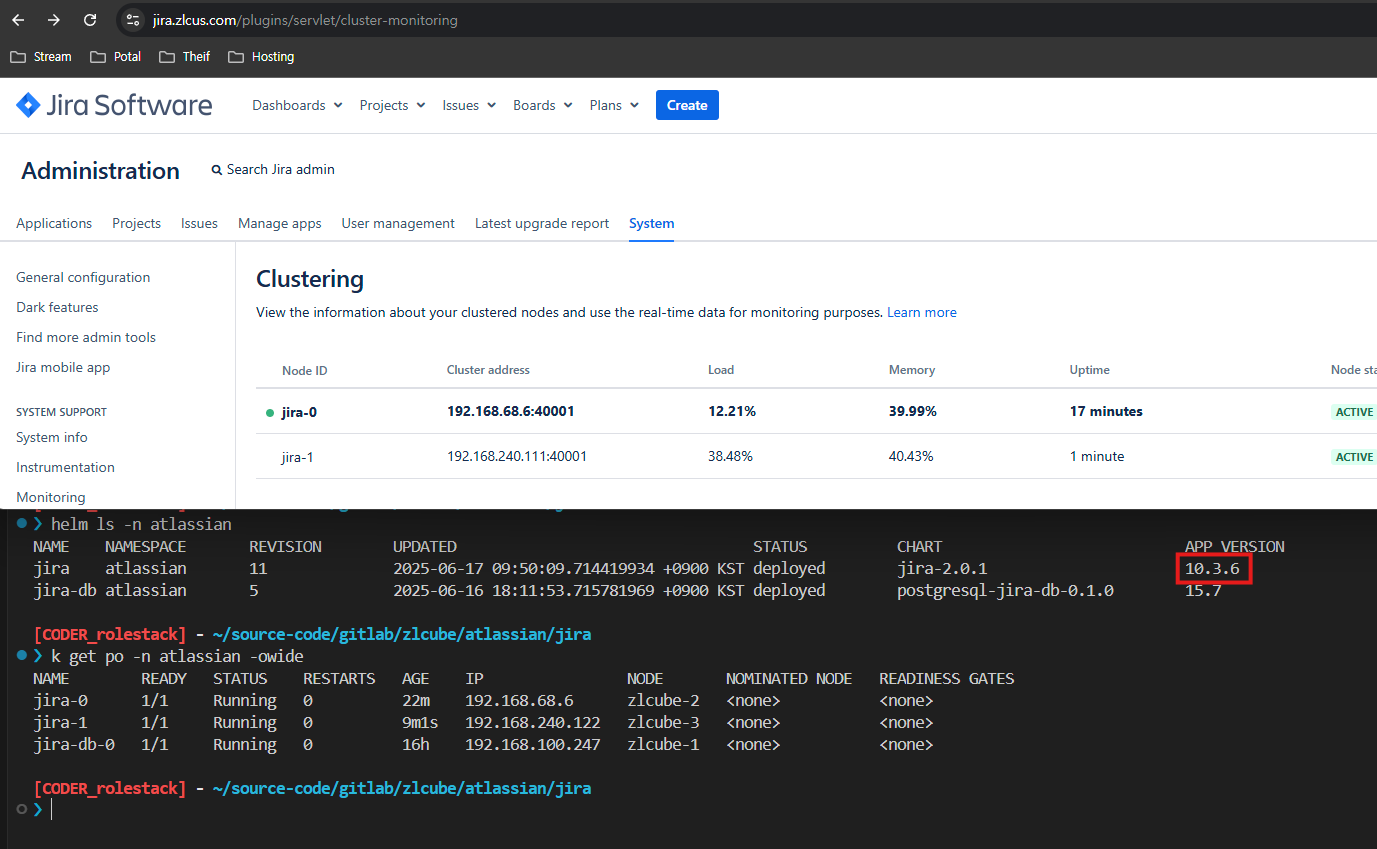The height and width of the screenshot is (849, 1377).
Task: Open the Boards dropdown menu
Action: tap(542, 105)
